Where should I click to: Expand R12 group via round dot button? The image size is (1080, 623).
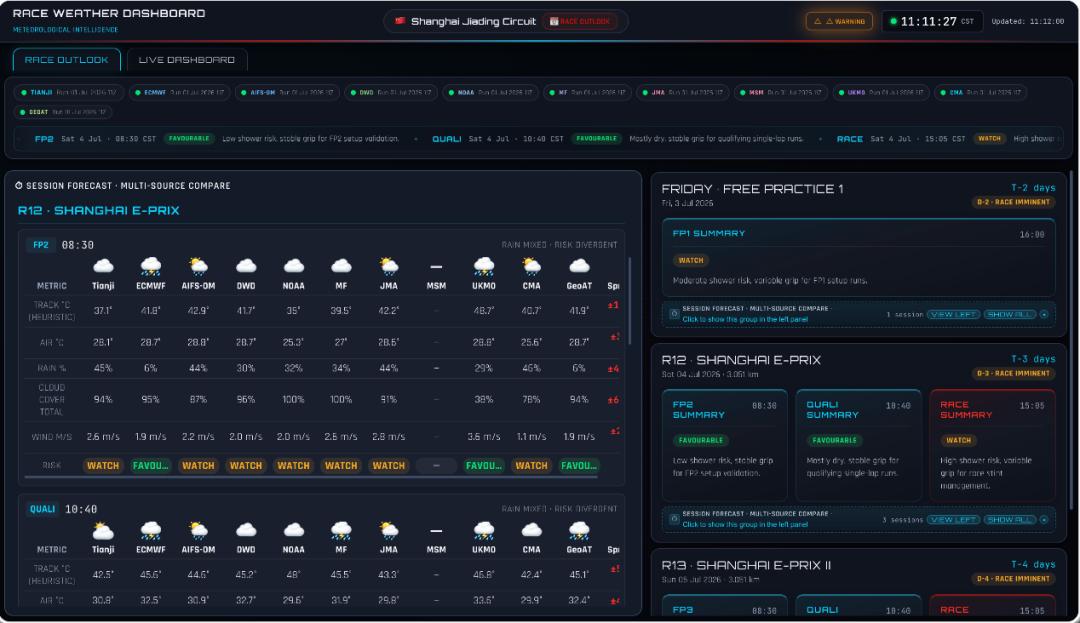1044,519
